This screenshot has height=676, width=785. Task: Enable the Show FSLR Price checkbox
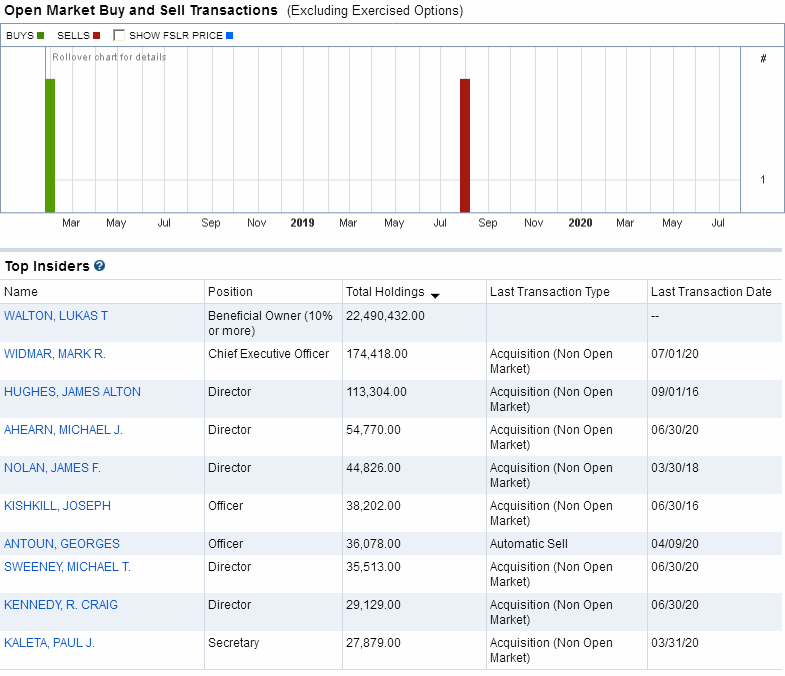119,35
